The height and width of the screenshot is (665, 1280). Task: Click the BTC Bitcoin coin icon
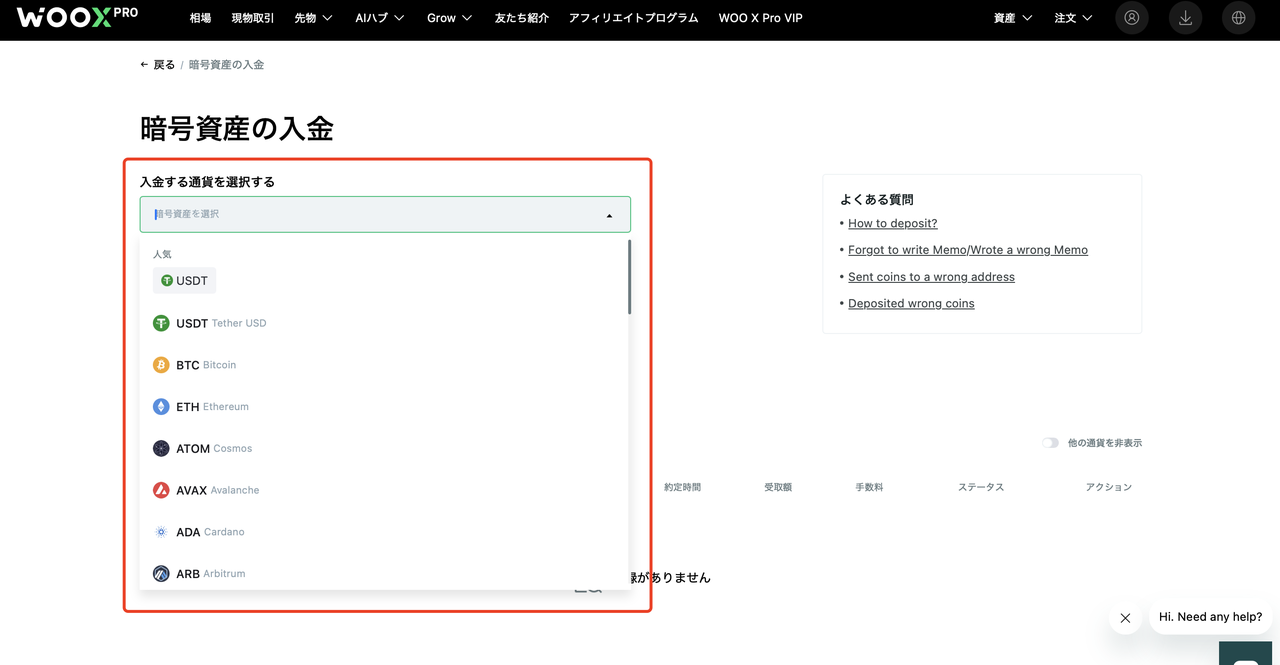pyautogui.click(x=161, y=365)
